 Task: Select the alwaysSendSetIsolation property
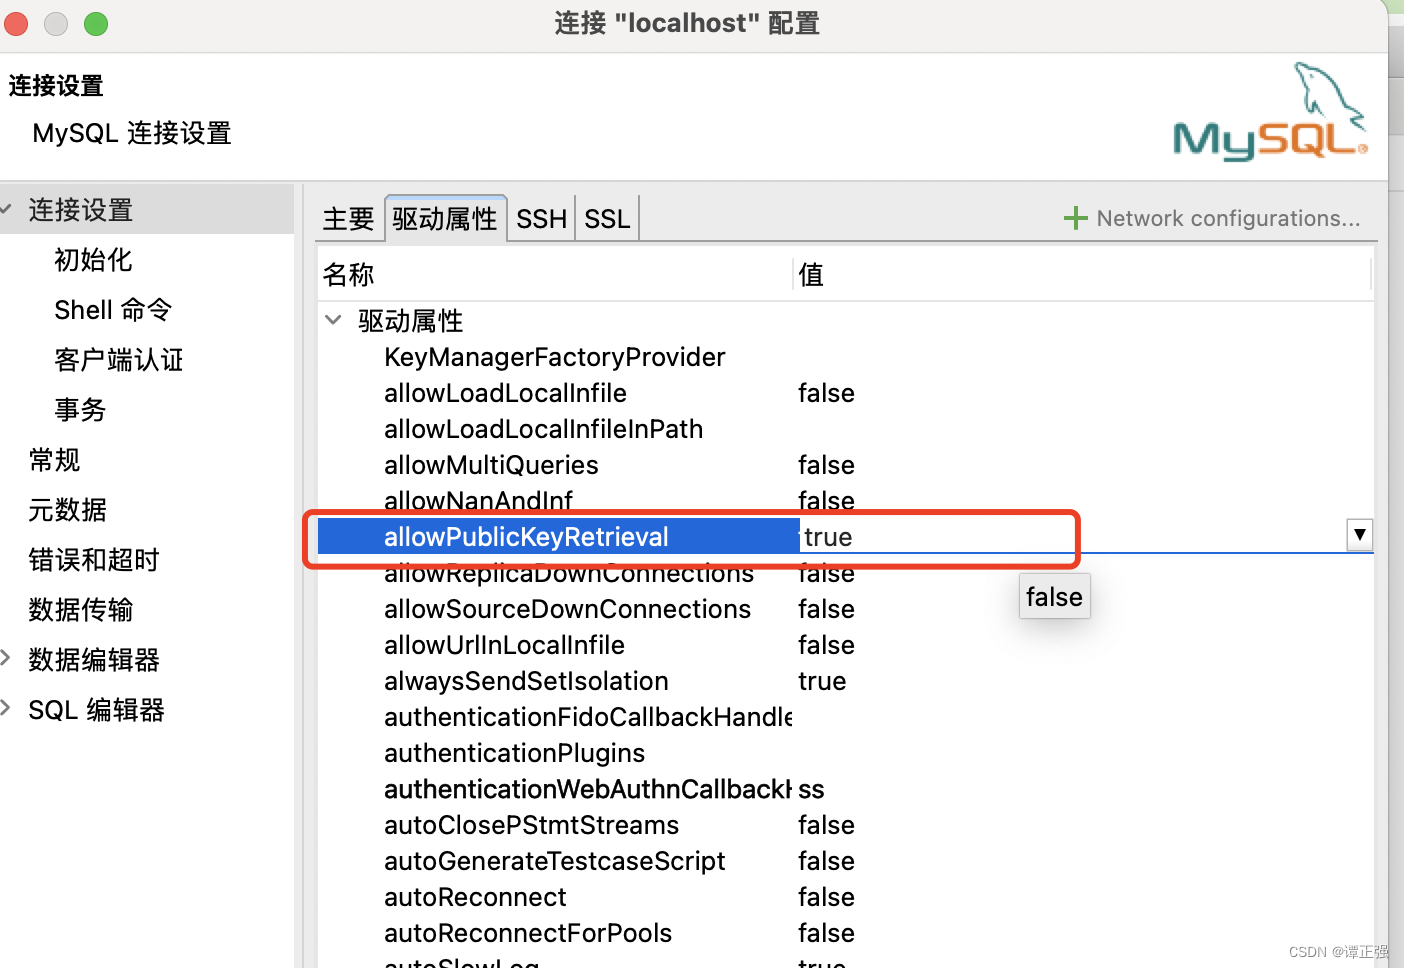[526, 681]
